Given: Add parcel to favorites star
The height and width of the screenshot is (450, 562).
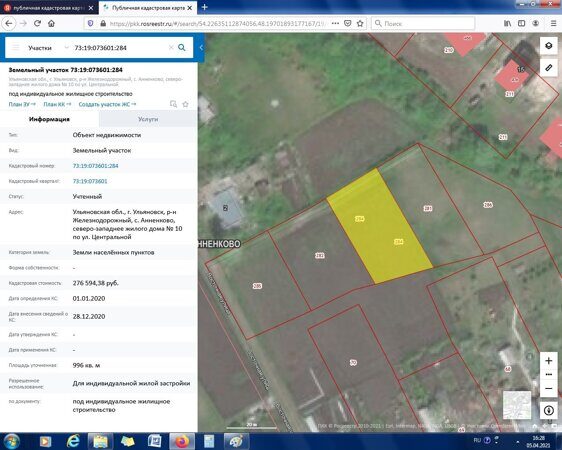Looking at the screenshot, I should click(185, 104).
